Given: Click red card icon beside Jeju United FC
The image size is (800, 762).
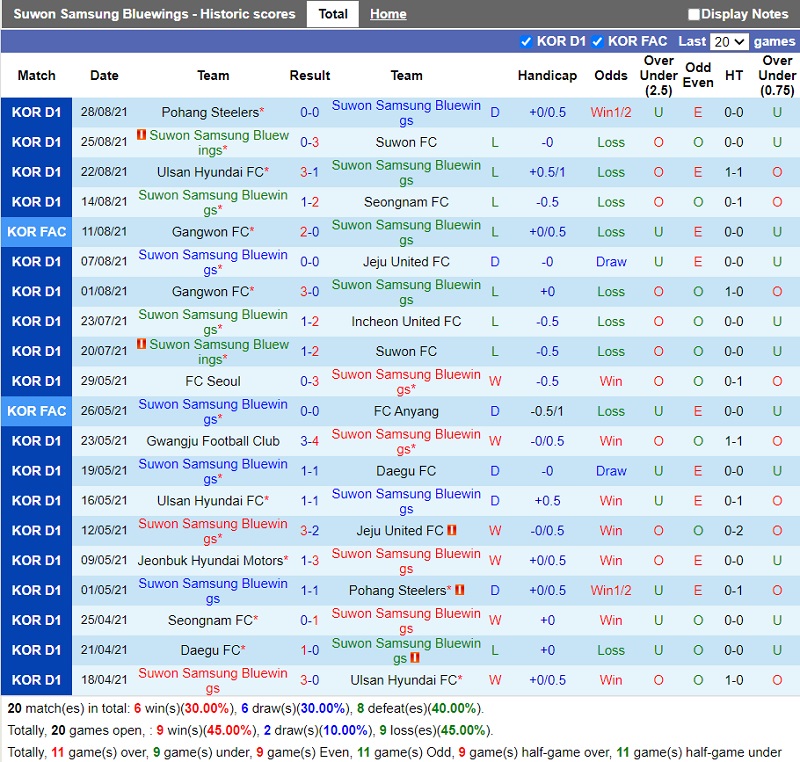Looking at the screenshot, I should [x=452, y=531].
